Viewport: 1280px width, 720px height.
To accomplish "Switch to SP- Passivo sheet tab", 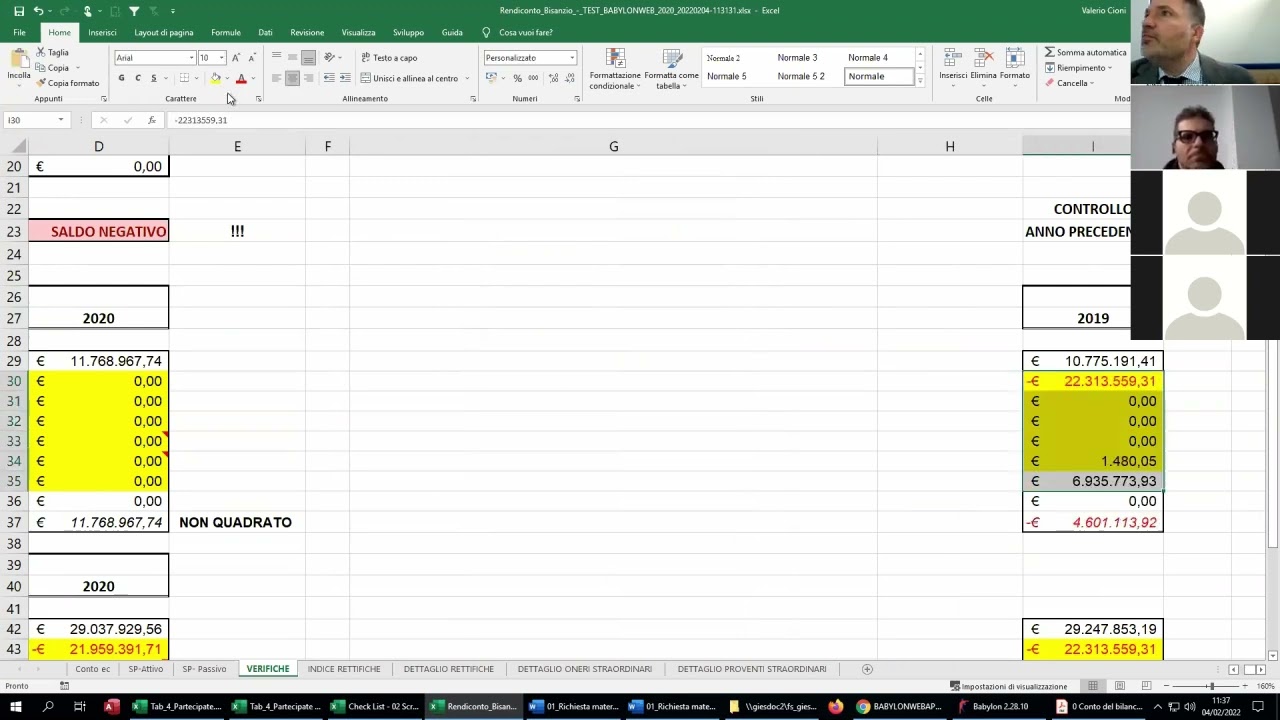I will point(204,669).
